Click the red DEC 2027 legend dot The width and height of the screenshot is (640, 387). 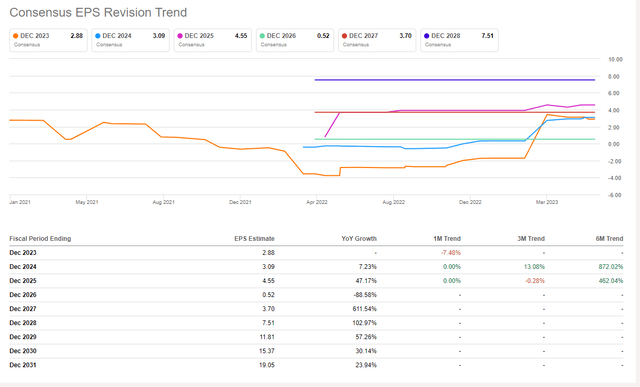344,36
